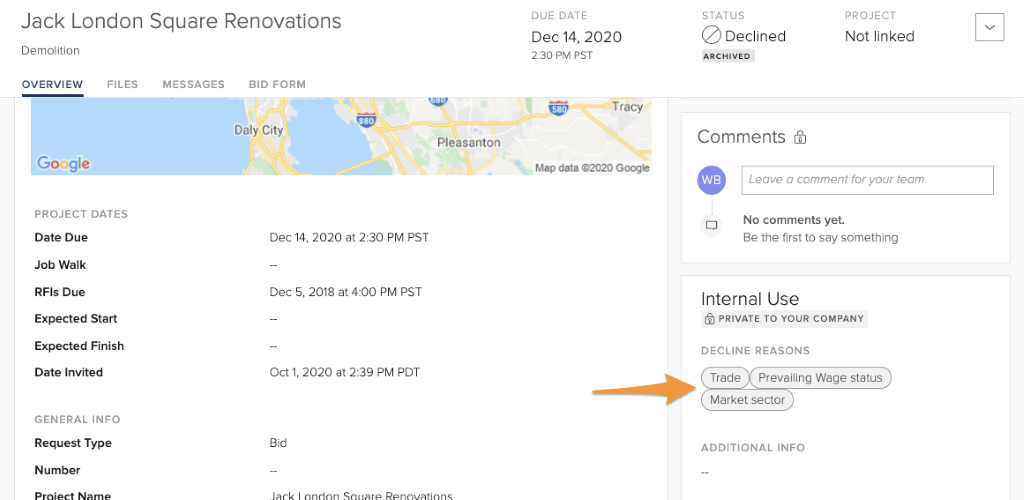Click the 'Market sector' decline reason tag

coord(747,400)
